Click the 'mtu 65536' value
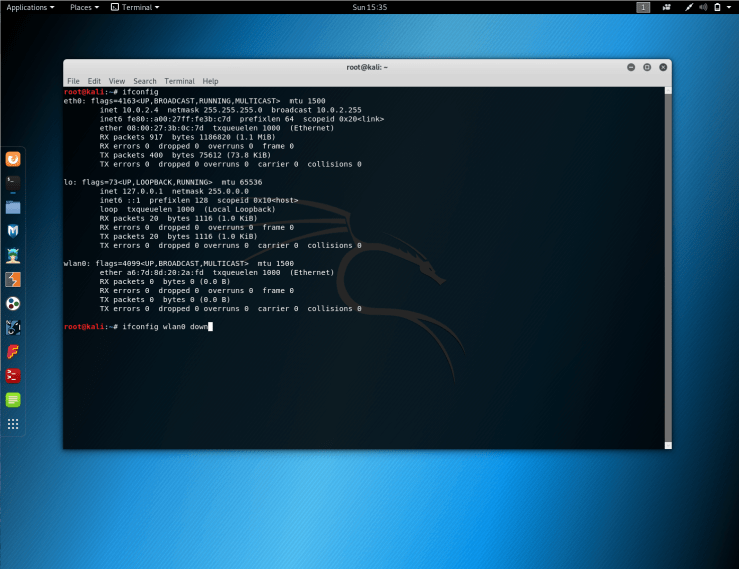The height and width of the screenshot is (569, 739). pos(241,182)
